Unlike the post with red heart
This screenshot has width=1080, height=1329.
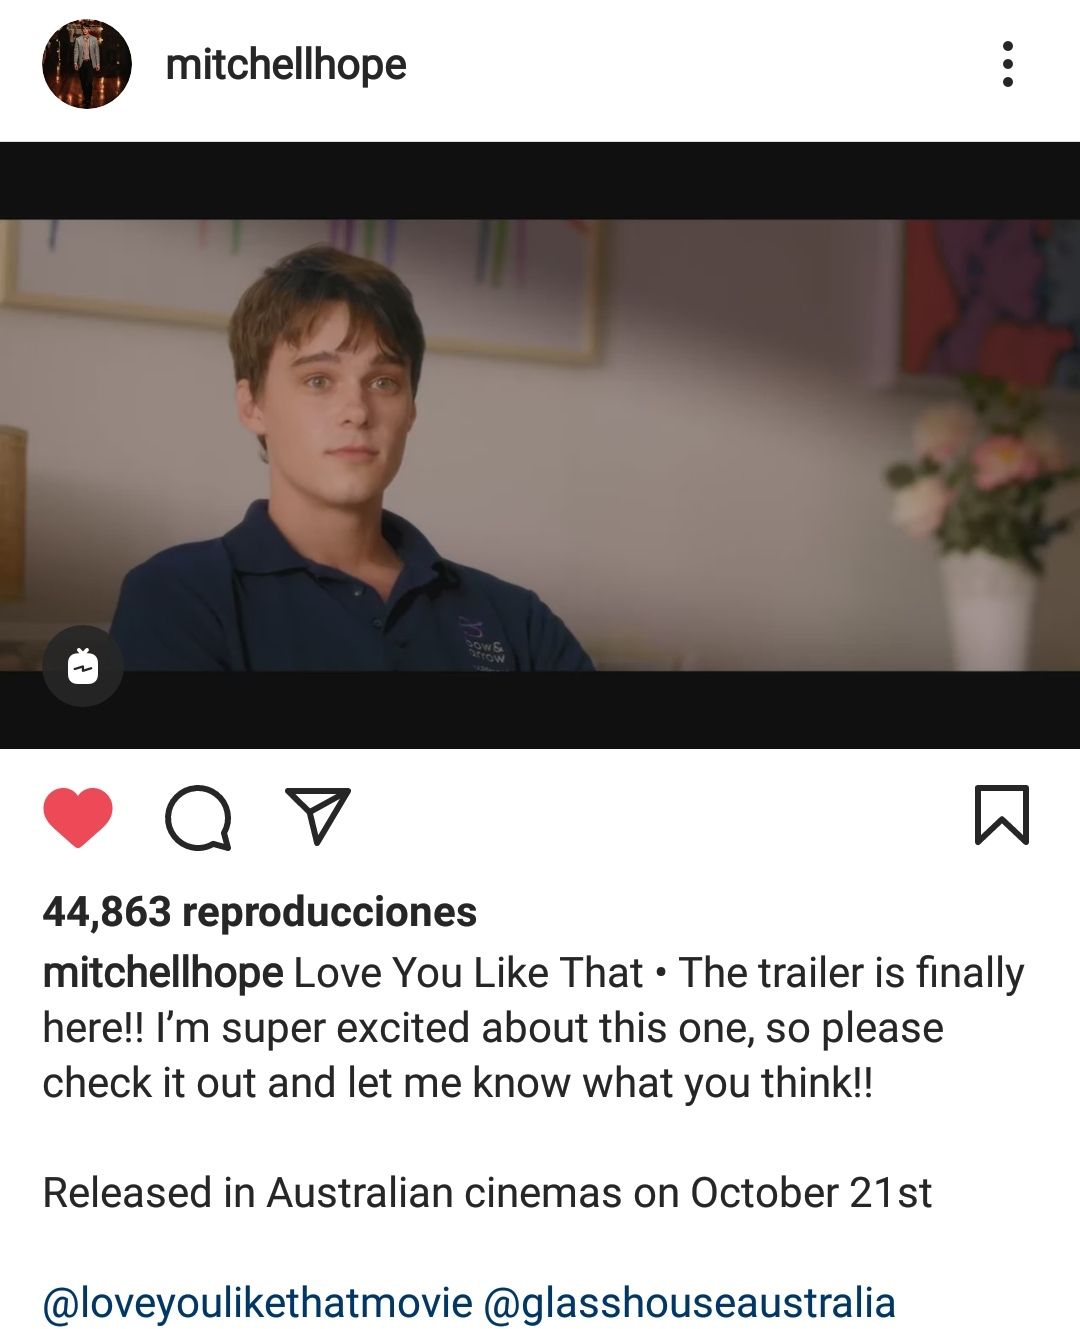[78, 817]
